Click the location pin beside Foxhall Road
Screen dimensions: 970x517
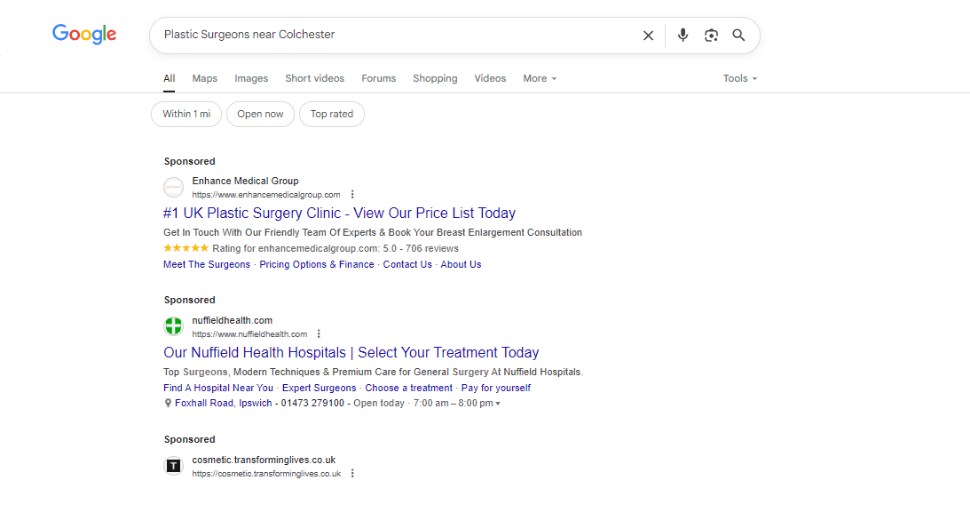point(168,403)
